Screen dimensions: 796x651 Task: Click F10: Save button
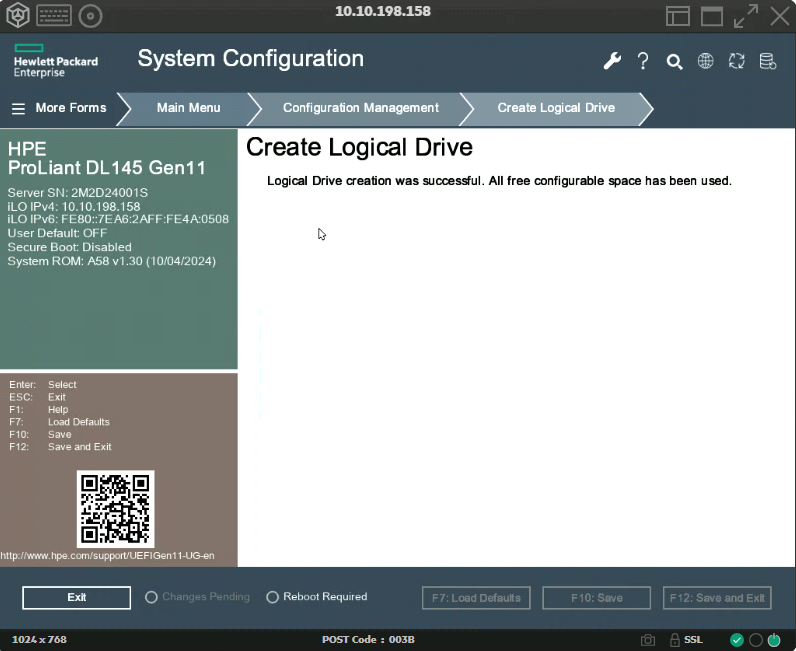click(x=596, y=598)
